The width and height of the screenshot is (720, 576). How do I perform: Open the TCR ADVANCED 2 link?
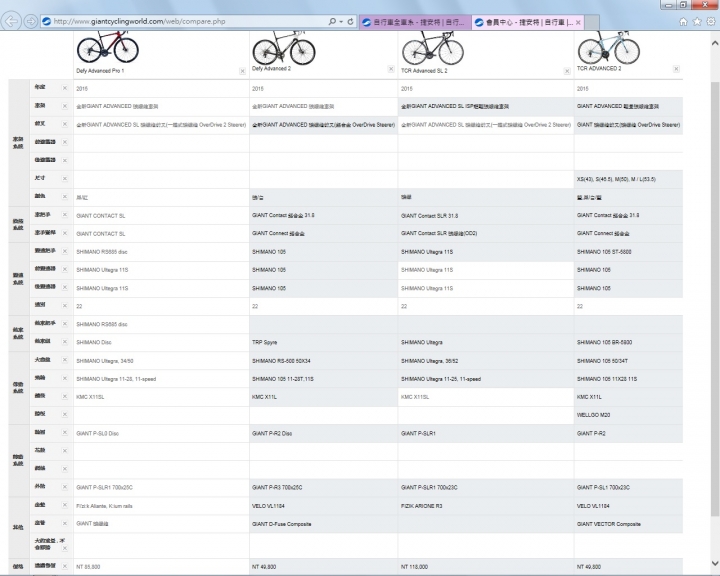[599, 69]
